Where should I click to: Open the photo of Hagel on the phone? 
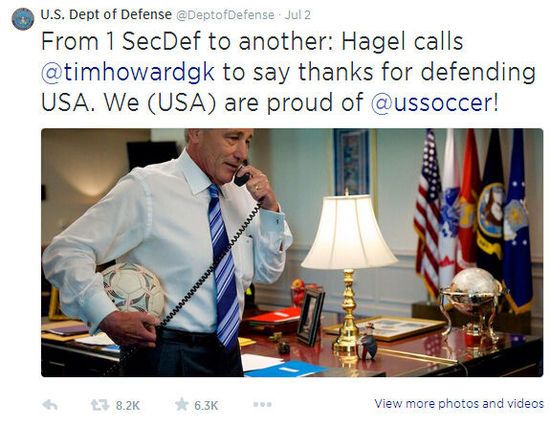pos(292,253)
